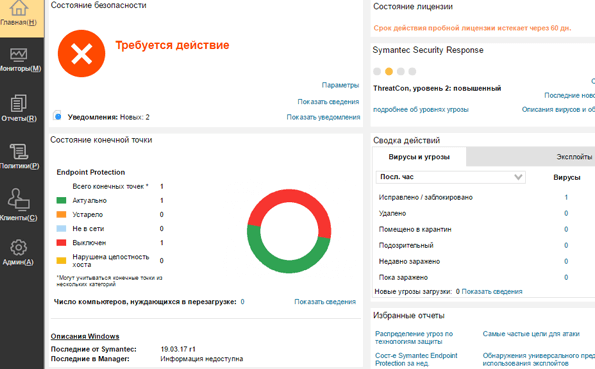
Task: Click the Недавно заражено count 0
Action: (566, 261)
